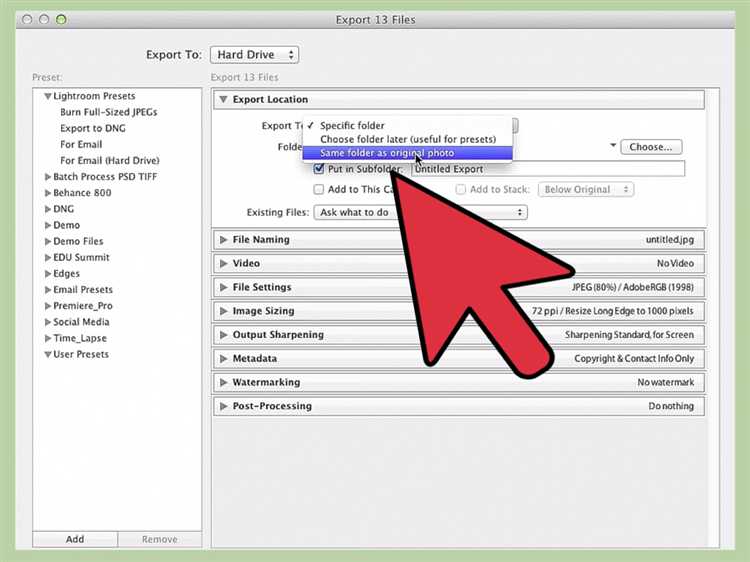
Task: Select the Export to DNG preset
Action: click(93, 128)
